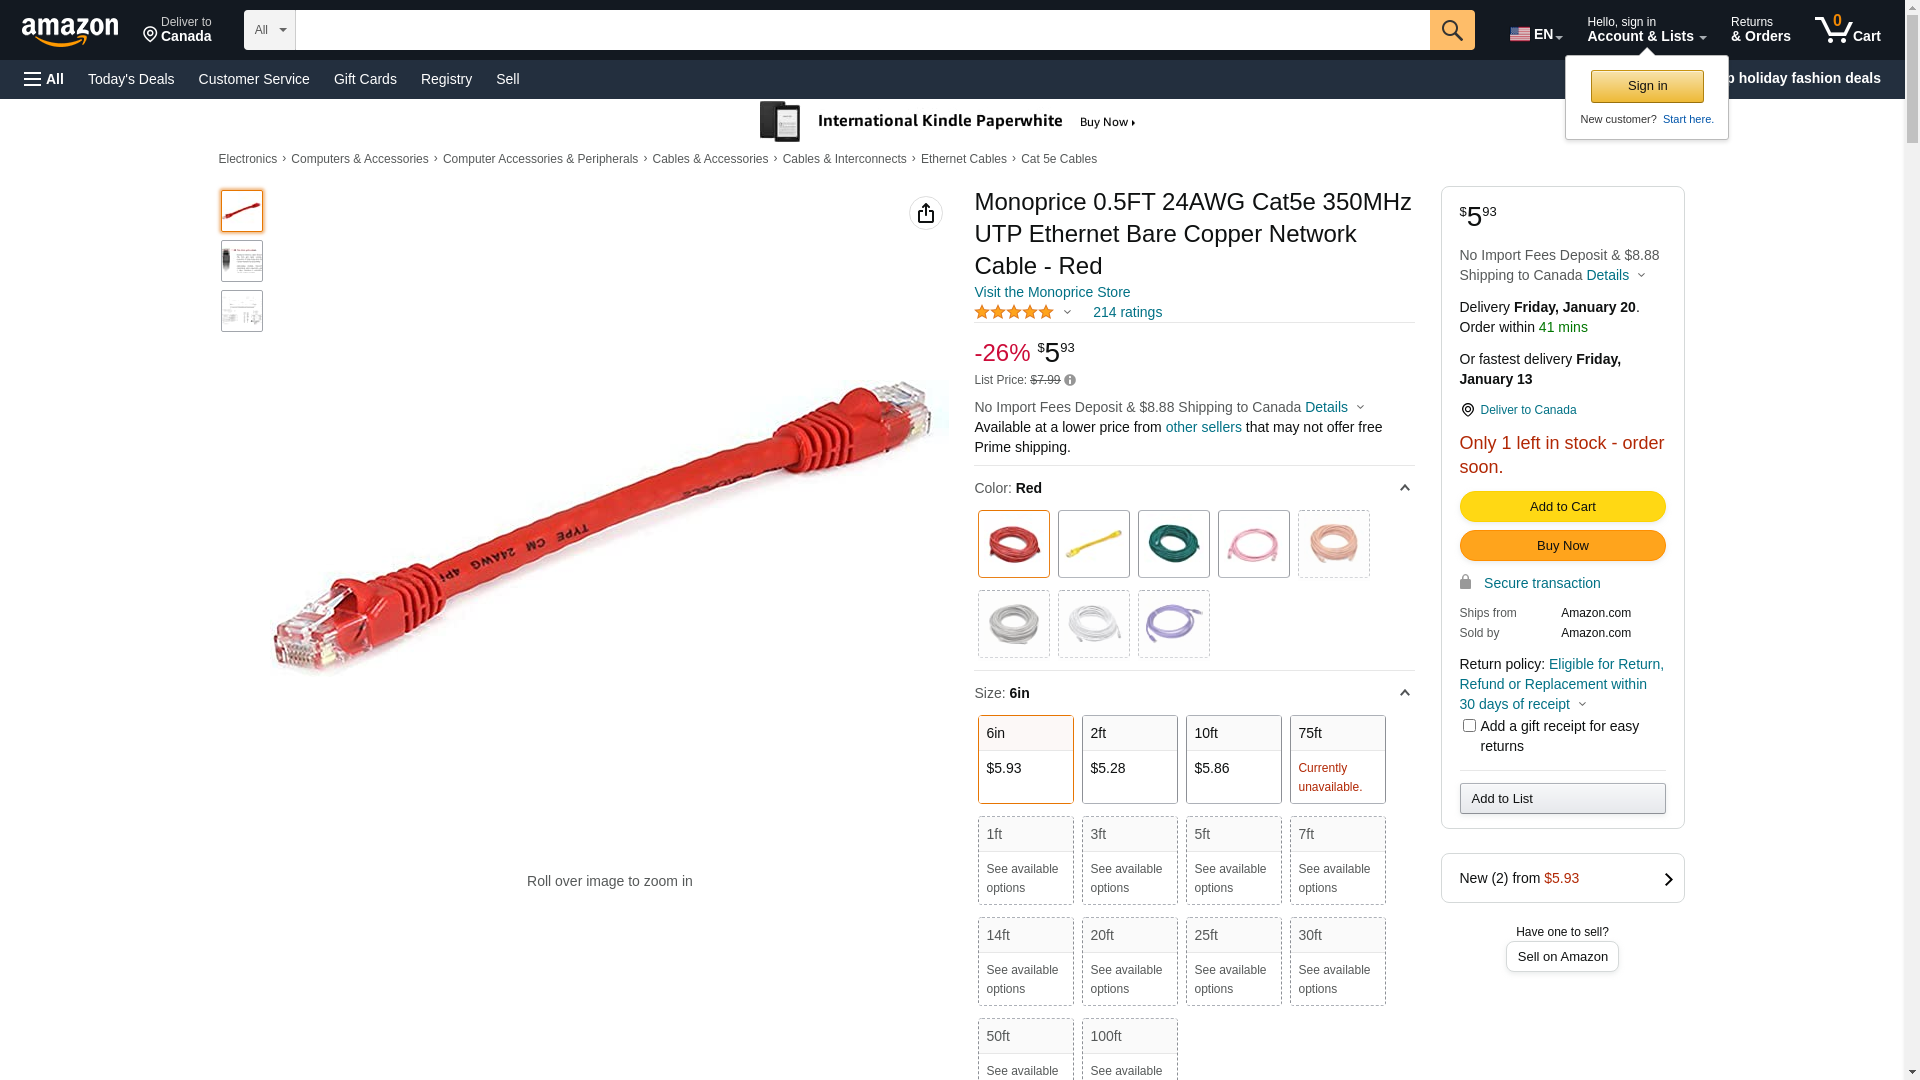Choose the green cable color swatch
This screenshot has height=1080, width=1920.
(x=1173, y=544)
